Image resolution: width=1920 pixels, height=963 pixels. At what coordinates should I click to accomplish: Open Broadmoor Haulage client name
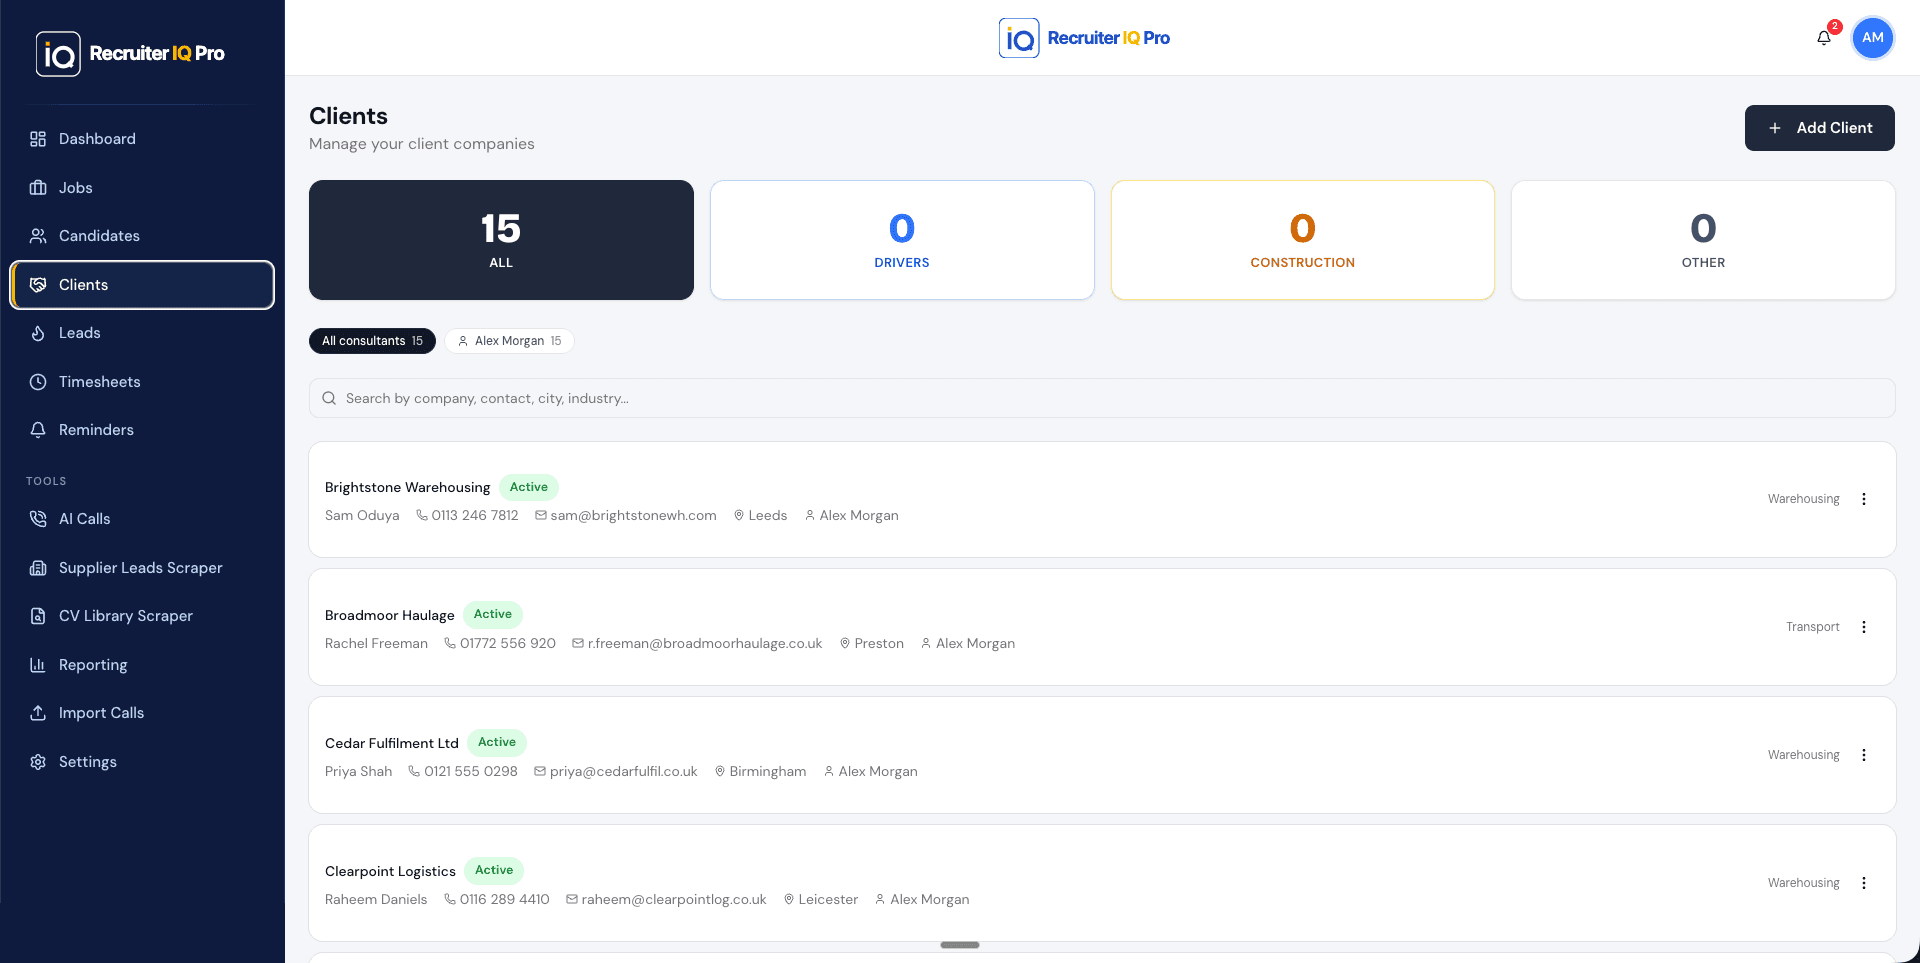[x=390, y=615]
